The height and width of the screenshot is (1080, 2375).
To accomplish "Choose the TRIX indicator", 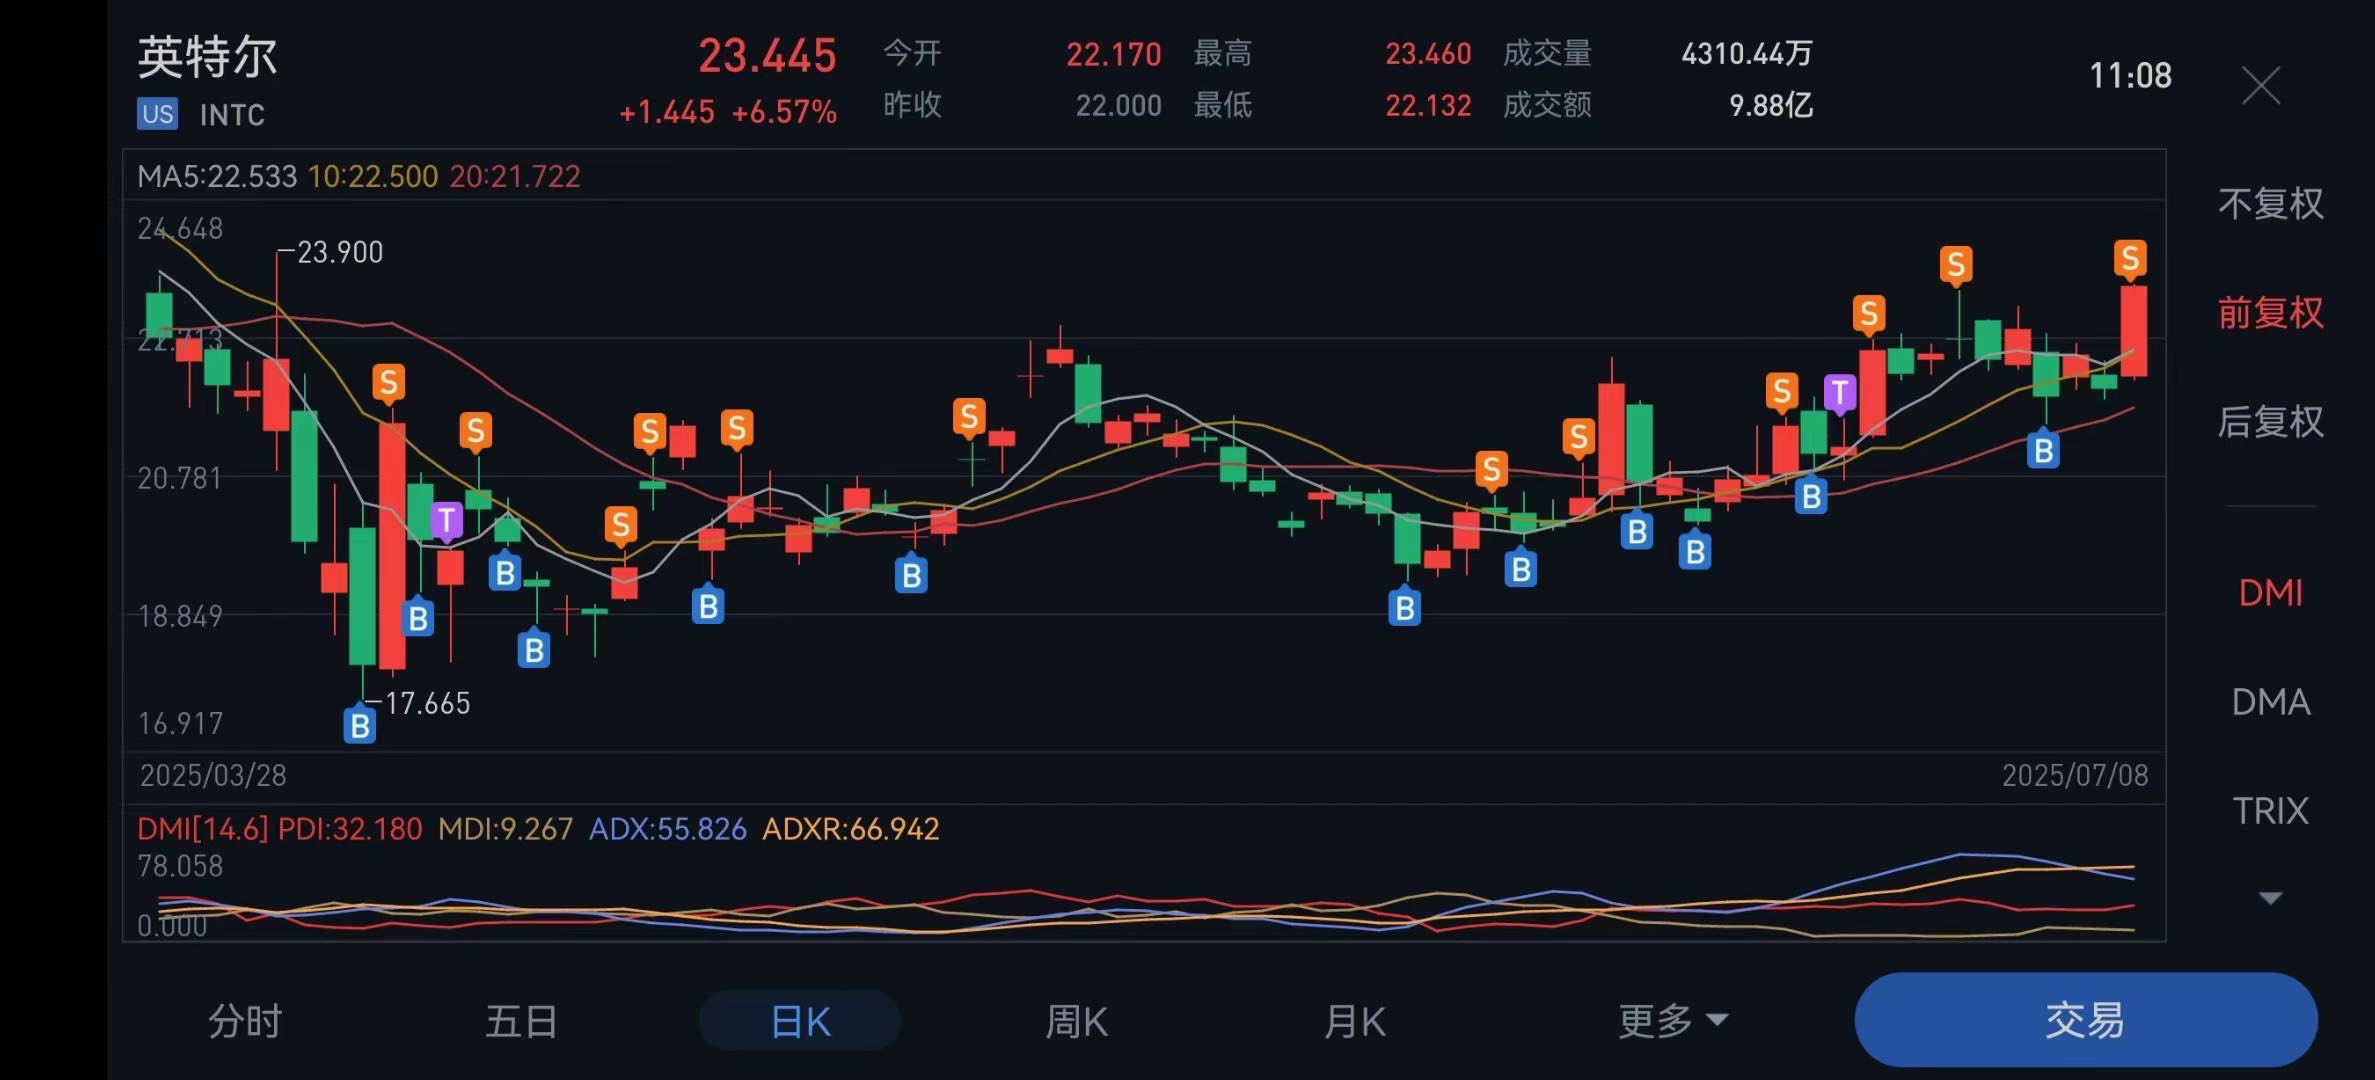I will [x=2270, y=811].
